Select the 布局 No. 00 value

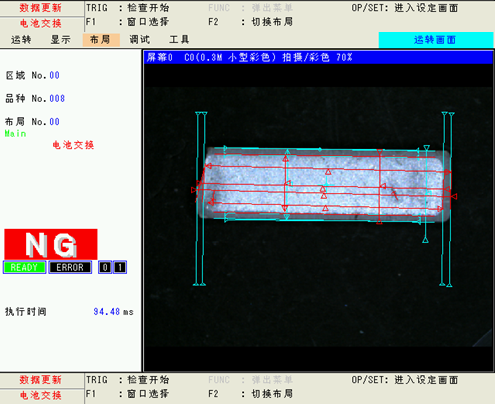(x=54, y=122)
